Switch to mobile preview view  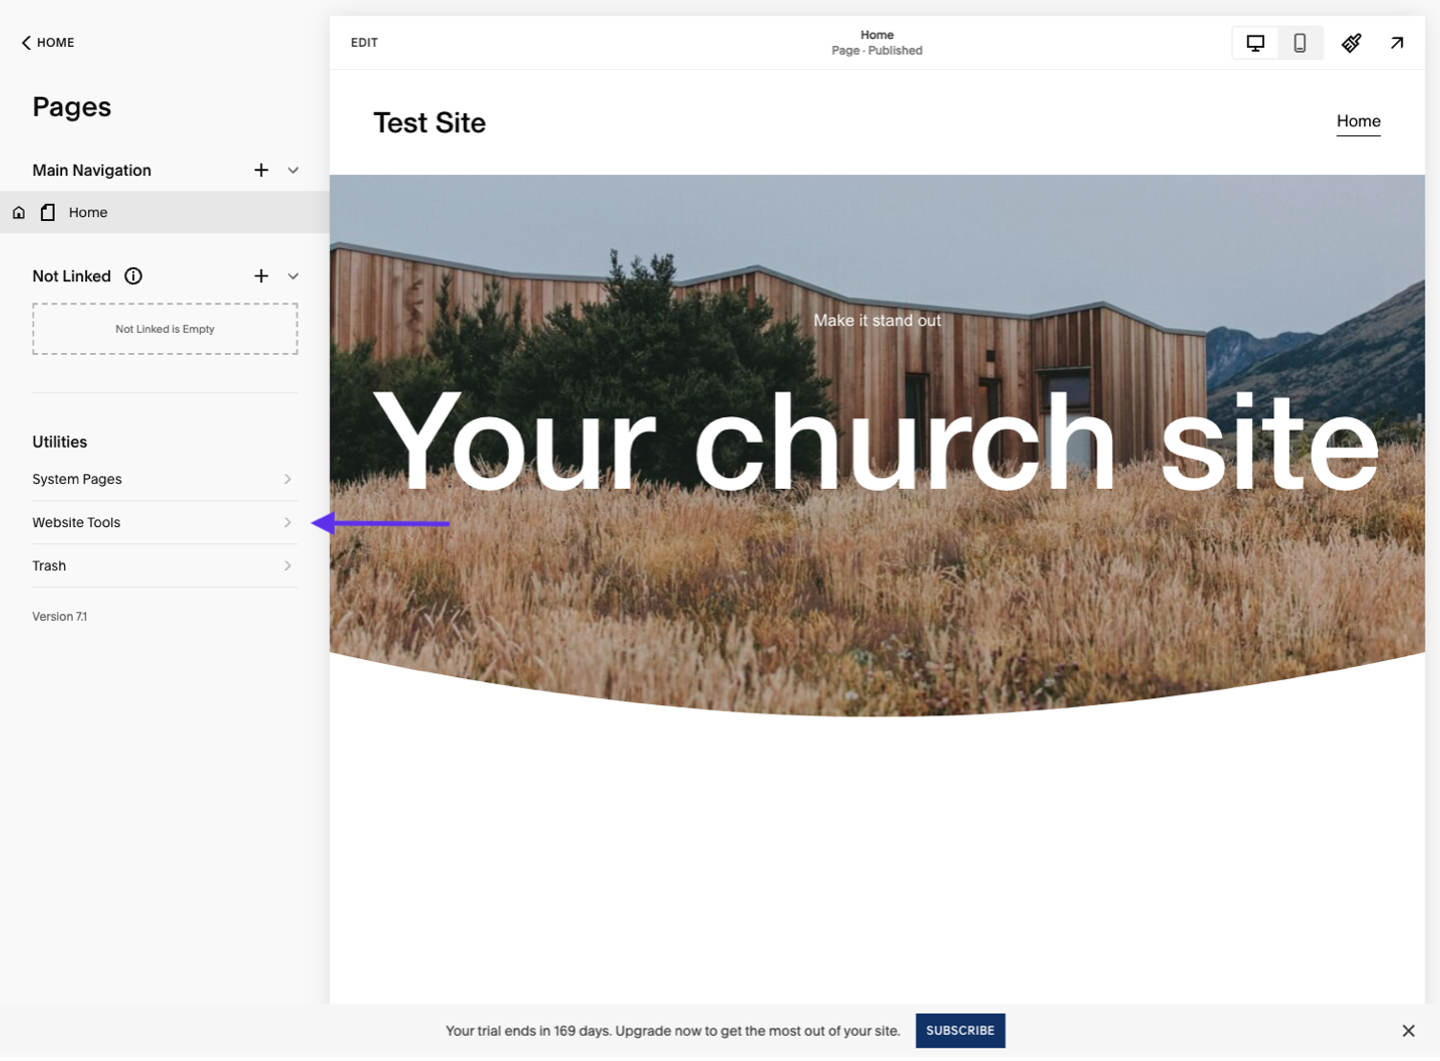tap(1299, 43)
